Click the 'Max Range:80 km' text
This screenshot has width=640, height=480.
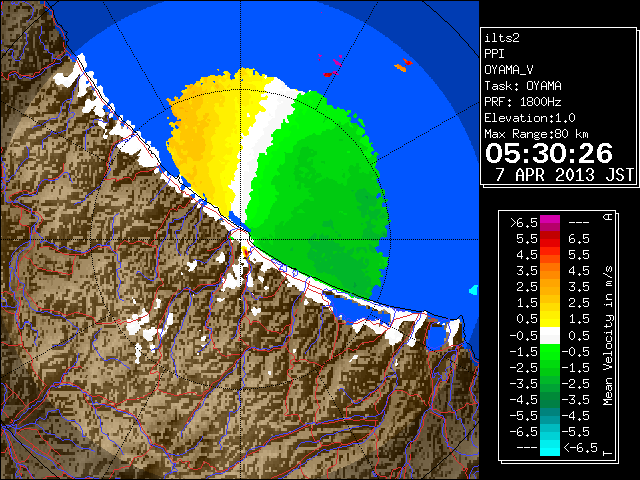[536, 134]
